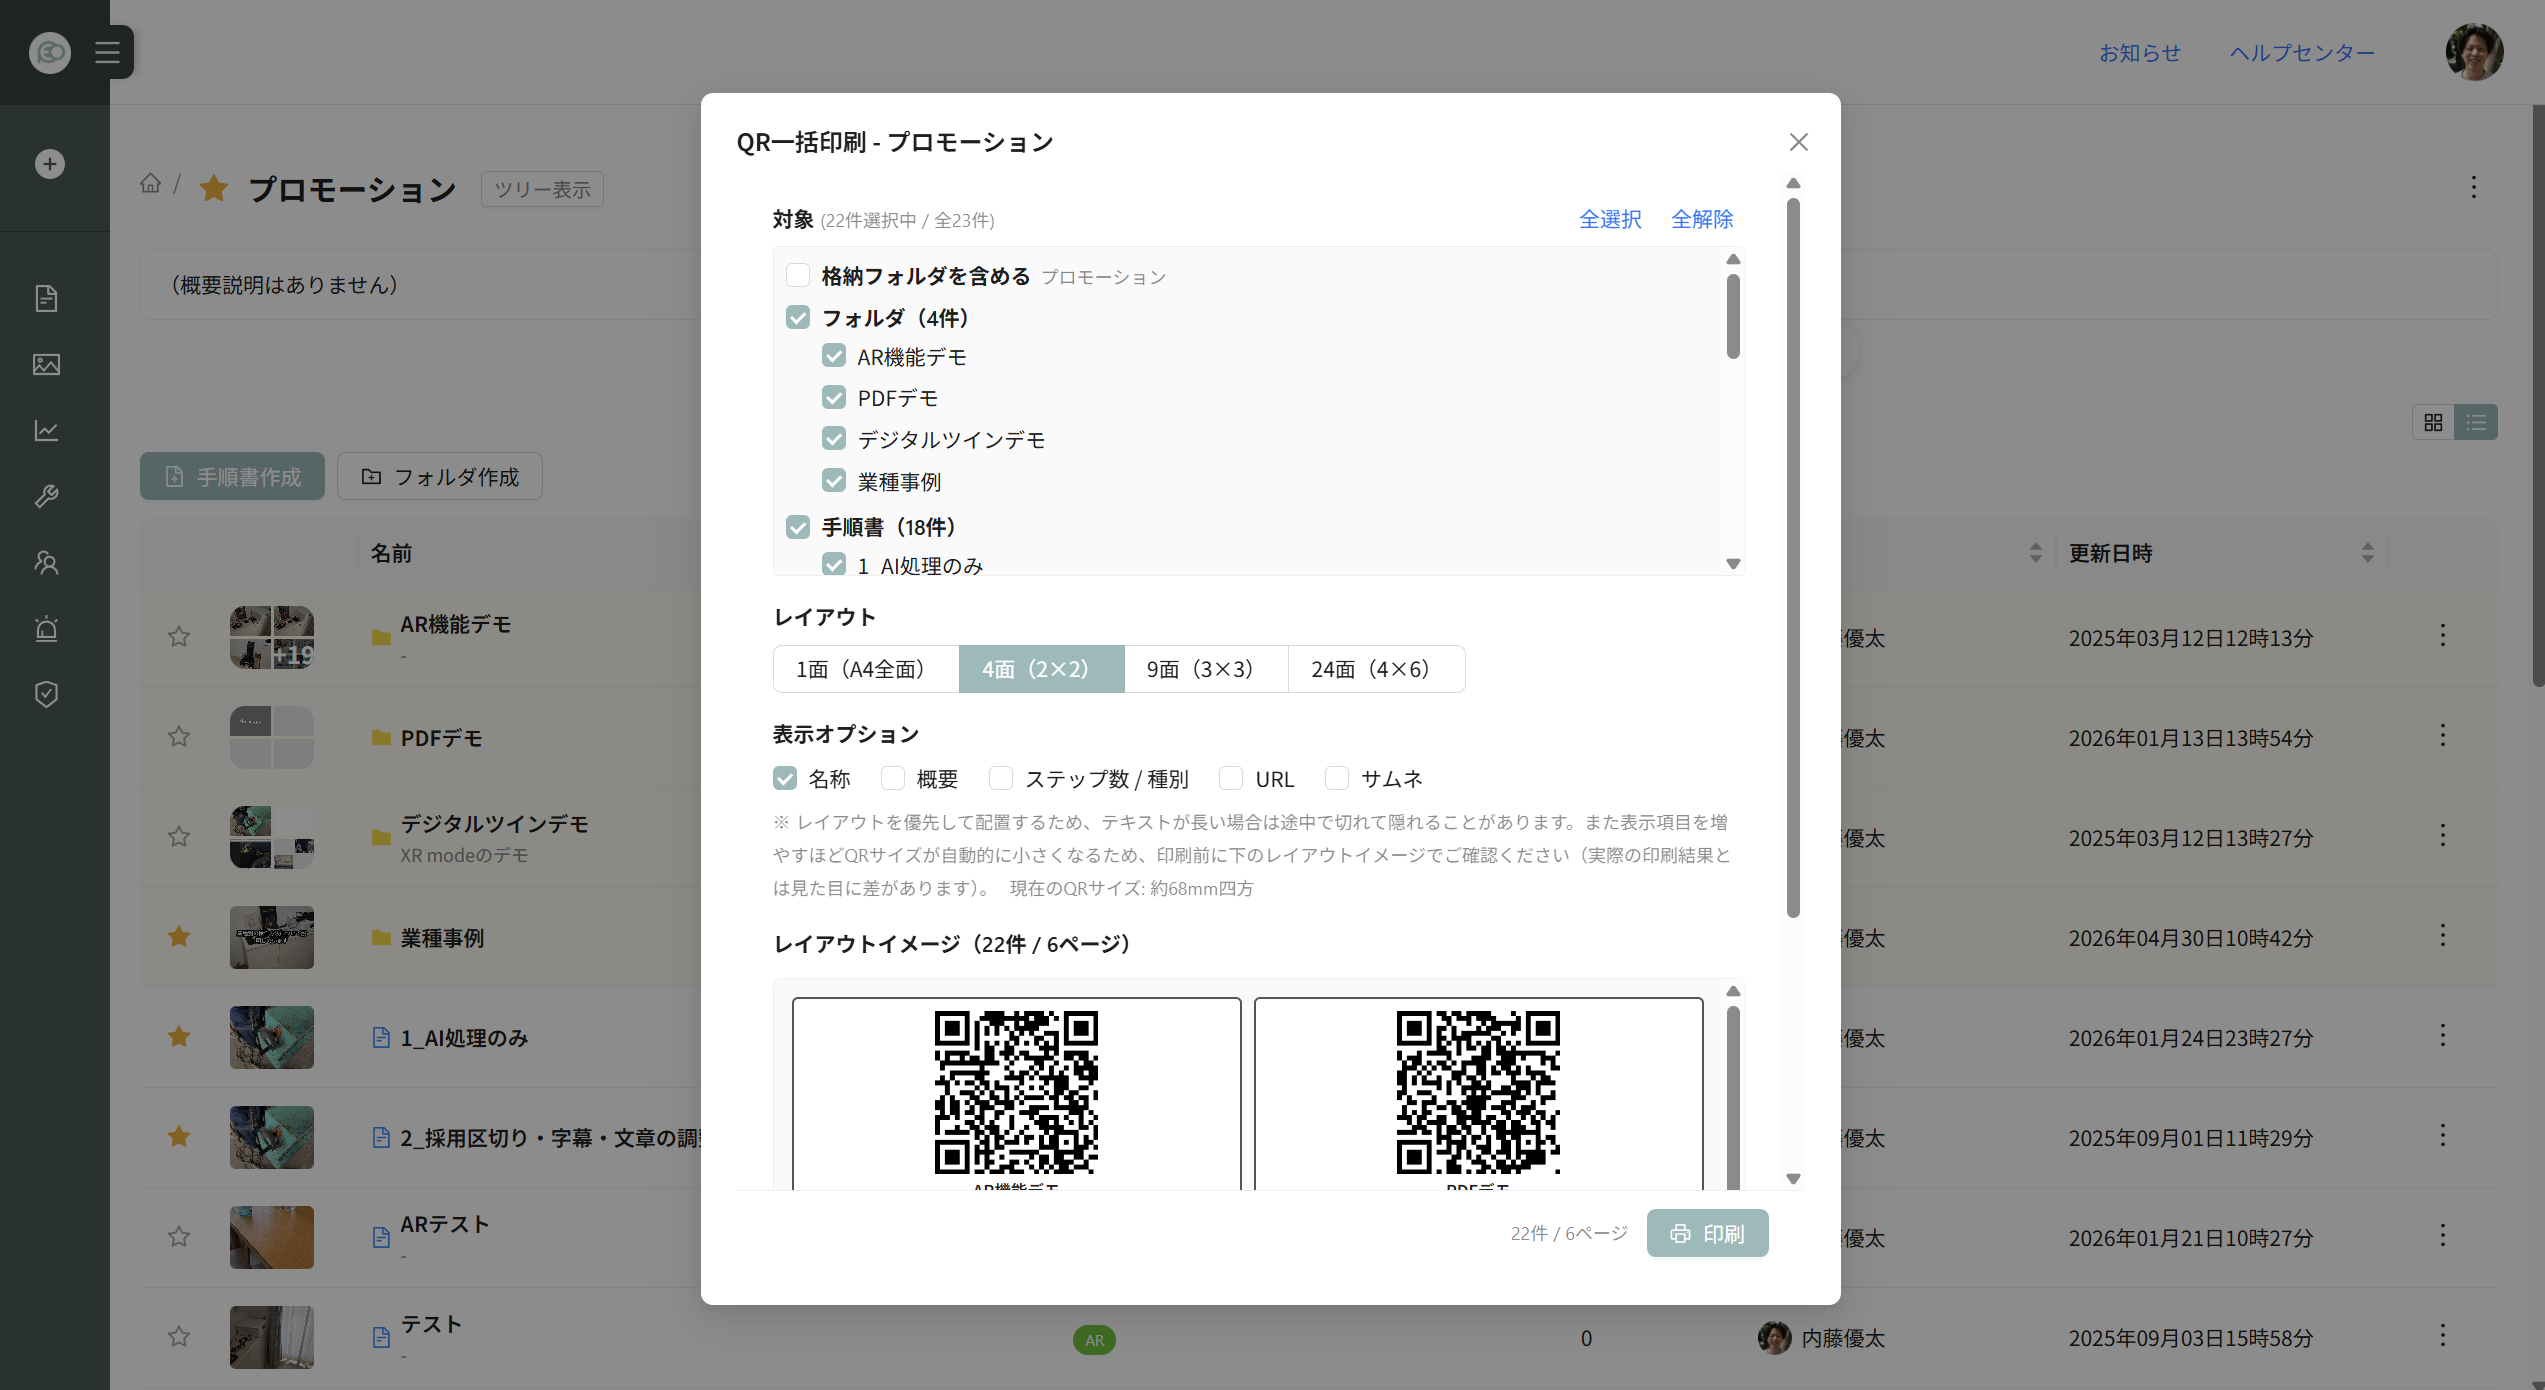Uncheck the フォルダ（4件） group checkbox
Image resolution: width=2545 pixels, height=1390 pixels.
coord(798,317)
